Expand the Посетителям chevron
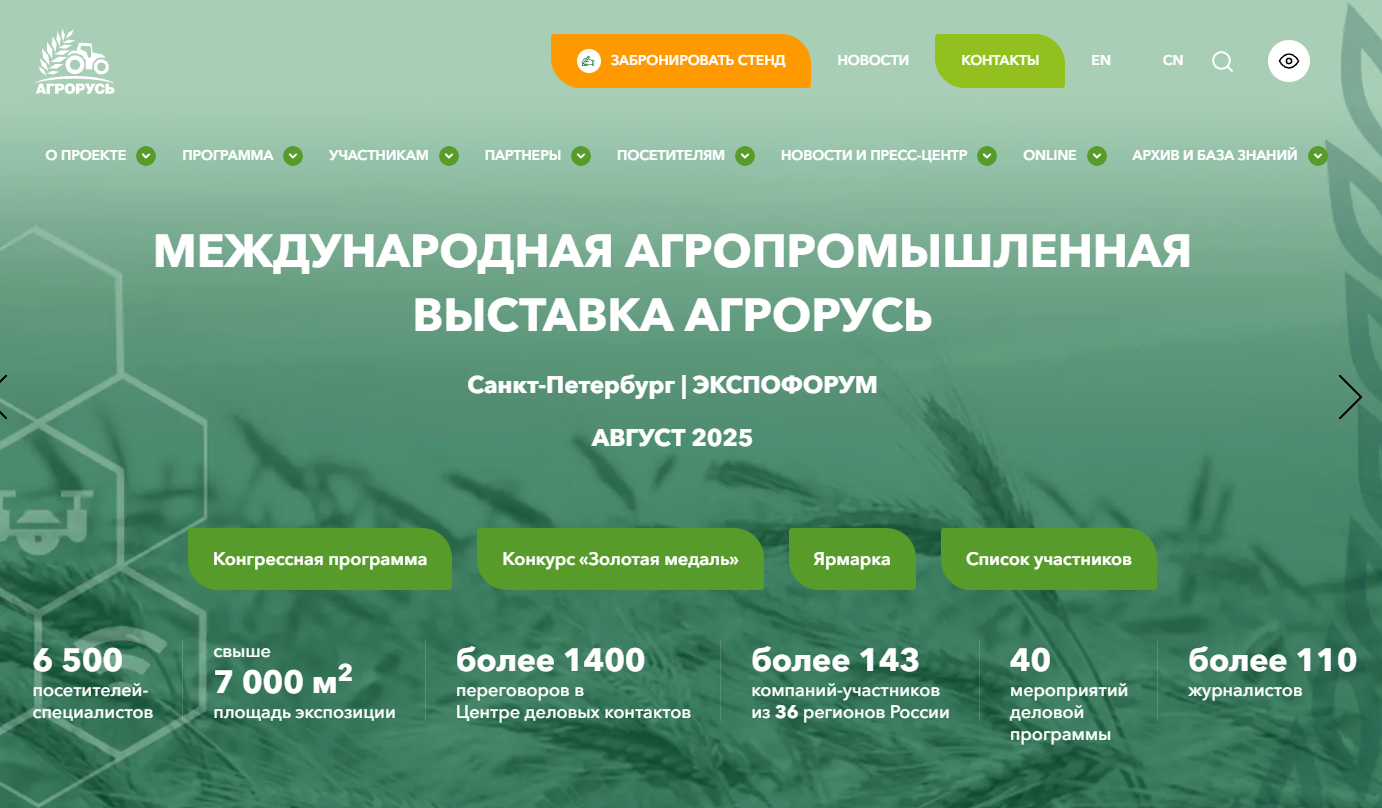This screenshot has height=808, width=1382. click(x=744, y=156)
